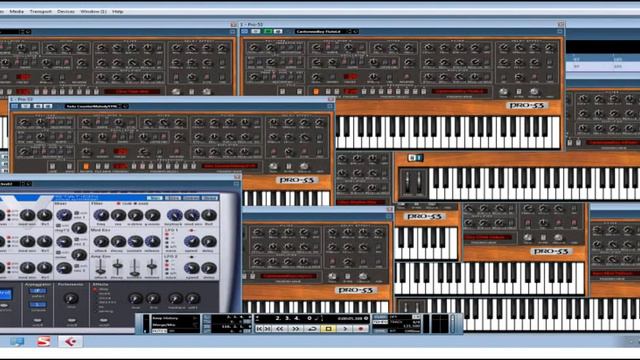Click Filter freq knob in blue synth
Image resolution: width=640 pixels, height=360 pixels.
[101, 215]
